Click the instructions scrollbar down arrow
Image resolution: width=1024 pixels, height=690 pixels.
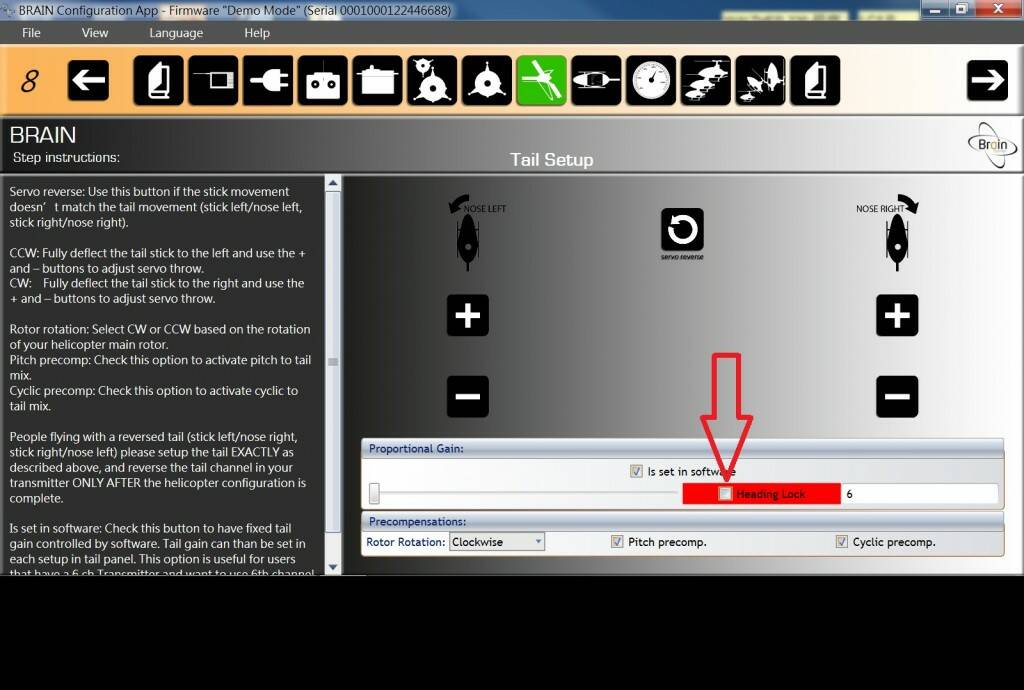[333, 567]
